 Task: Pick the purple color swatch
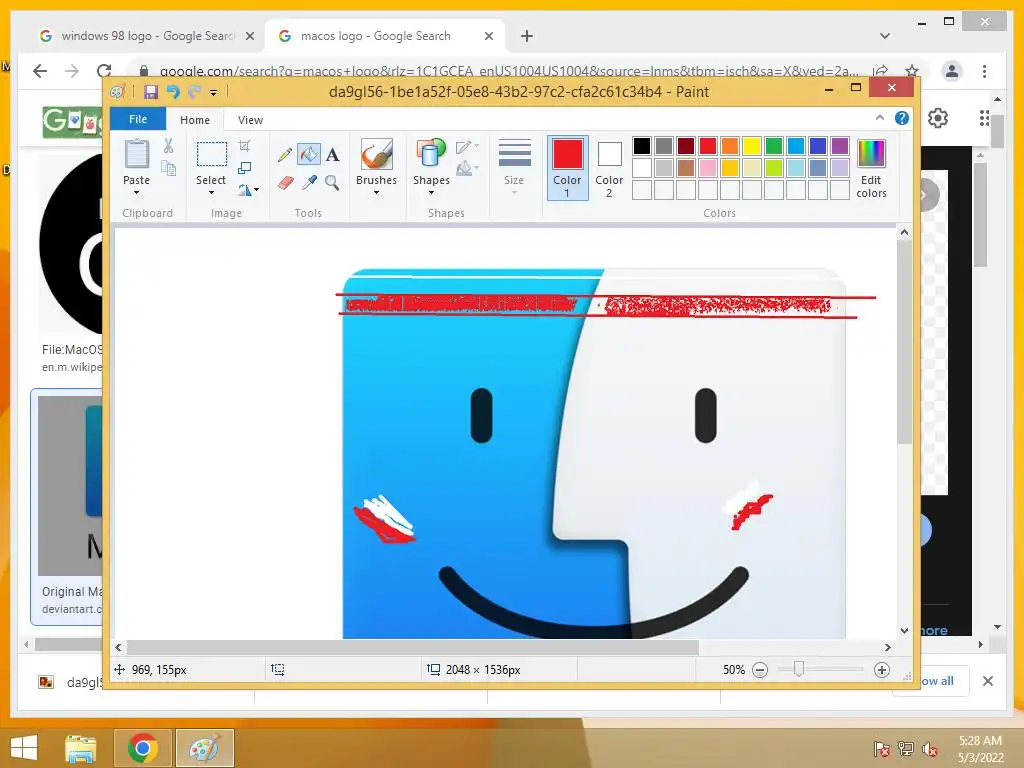[x=840, y=146]
